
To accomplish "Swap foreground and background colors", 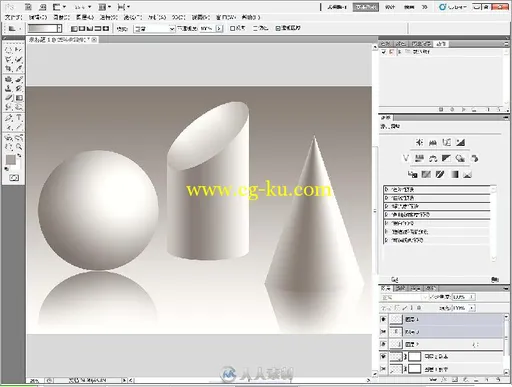I will 19,155.
